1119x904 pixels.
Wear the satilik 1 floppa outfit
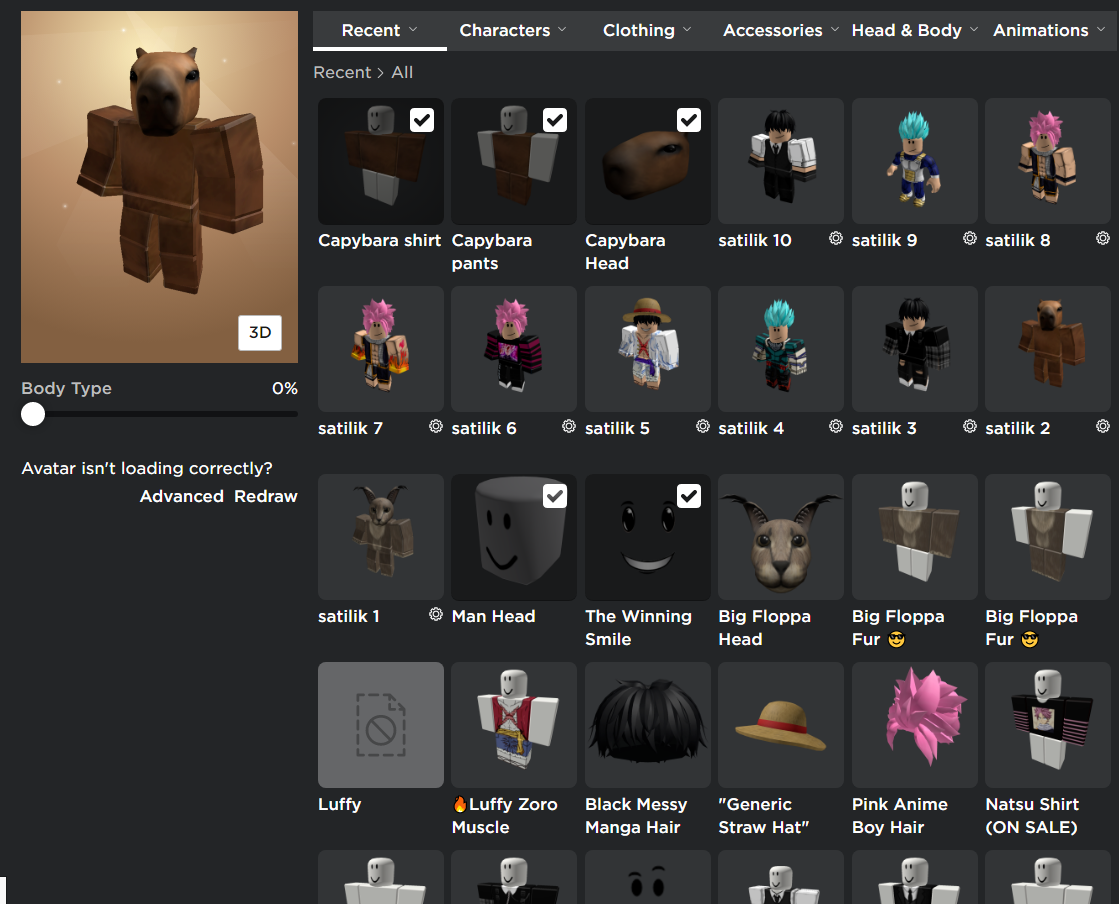[x=380, y=537]
